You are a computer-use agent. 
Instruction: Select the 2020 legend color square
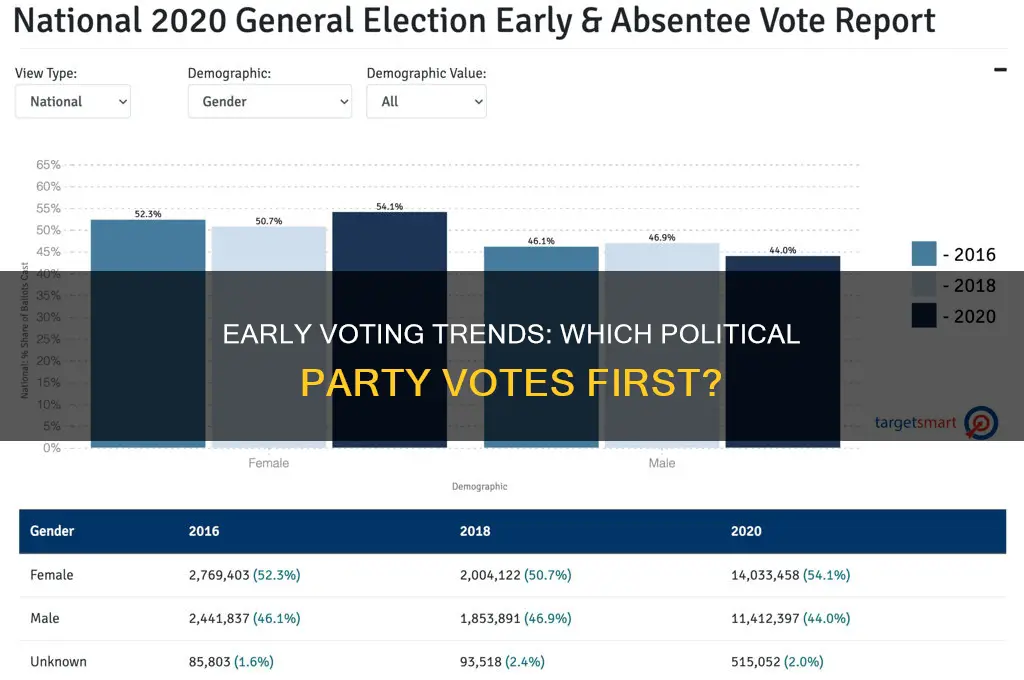coord(923,317)
